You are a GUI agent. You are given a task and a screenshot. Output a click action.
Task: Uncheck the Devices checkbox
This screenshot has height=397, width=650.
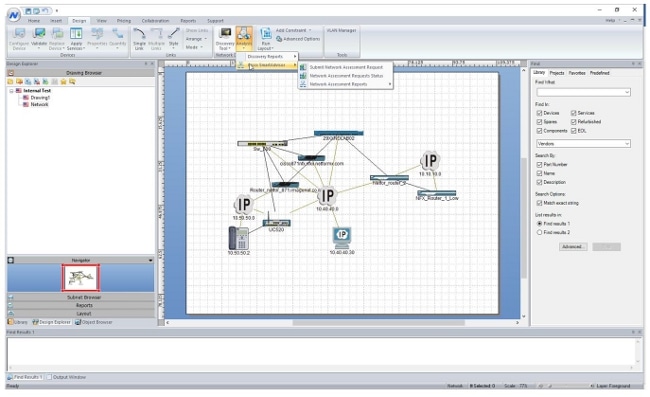pos(539,113)
